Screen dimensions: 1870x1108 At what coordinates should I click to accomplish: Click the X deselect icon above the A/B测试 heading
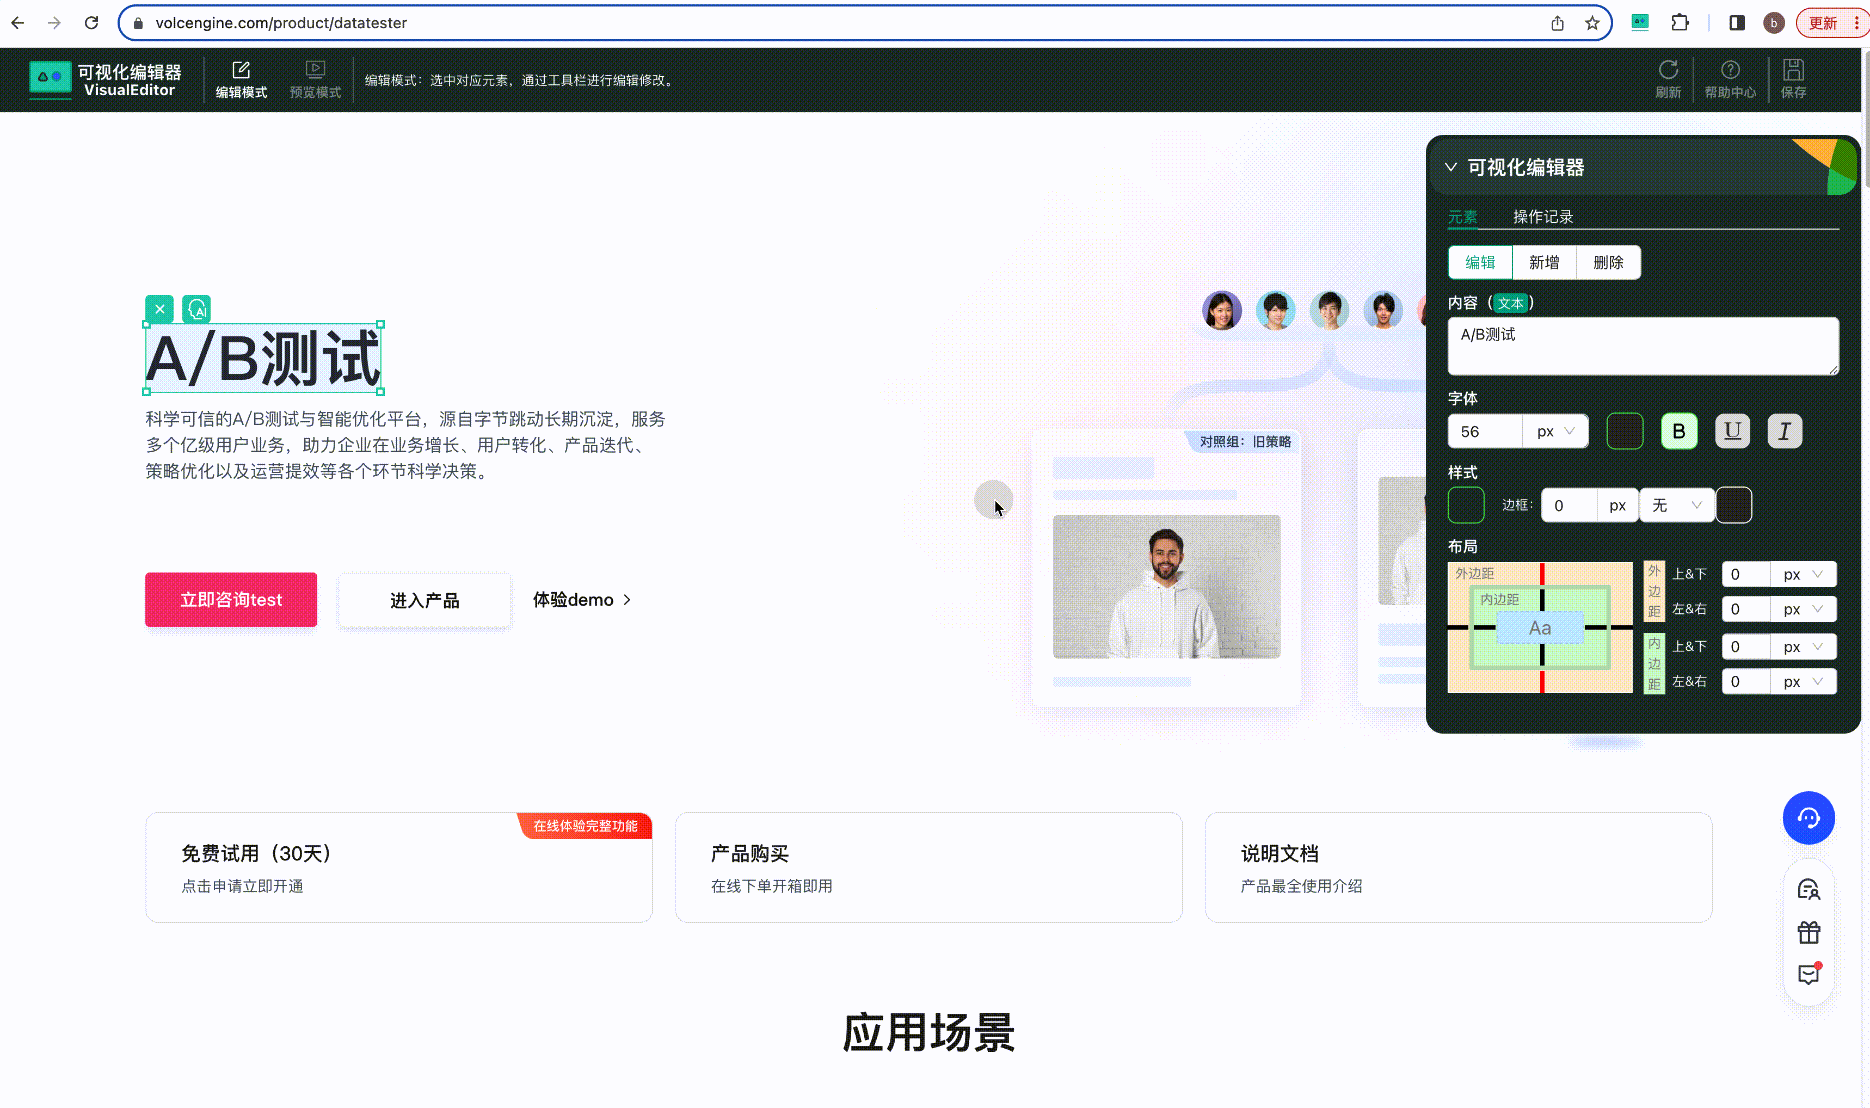pos(159,309)
